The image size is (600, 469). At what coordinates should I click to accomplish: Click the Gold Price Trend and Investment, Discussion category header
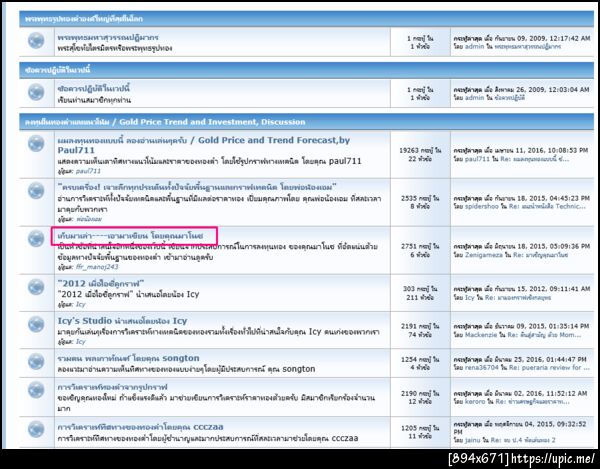coord(165,122)
